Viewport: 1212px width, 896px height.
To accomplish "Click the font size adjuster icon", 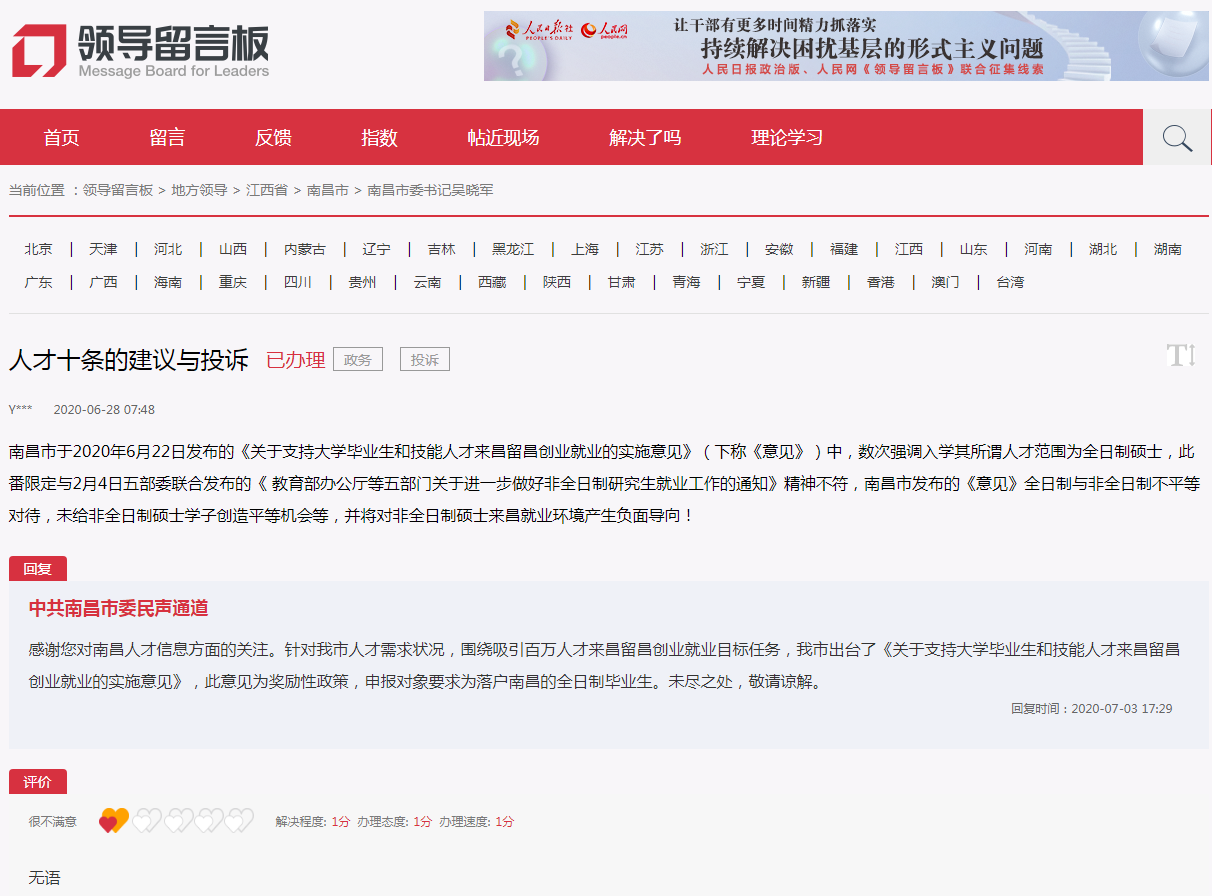I will [1181, 355].
